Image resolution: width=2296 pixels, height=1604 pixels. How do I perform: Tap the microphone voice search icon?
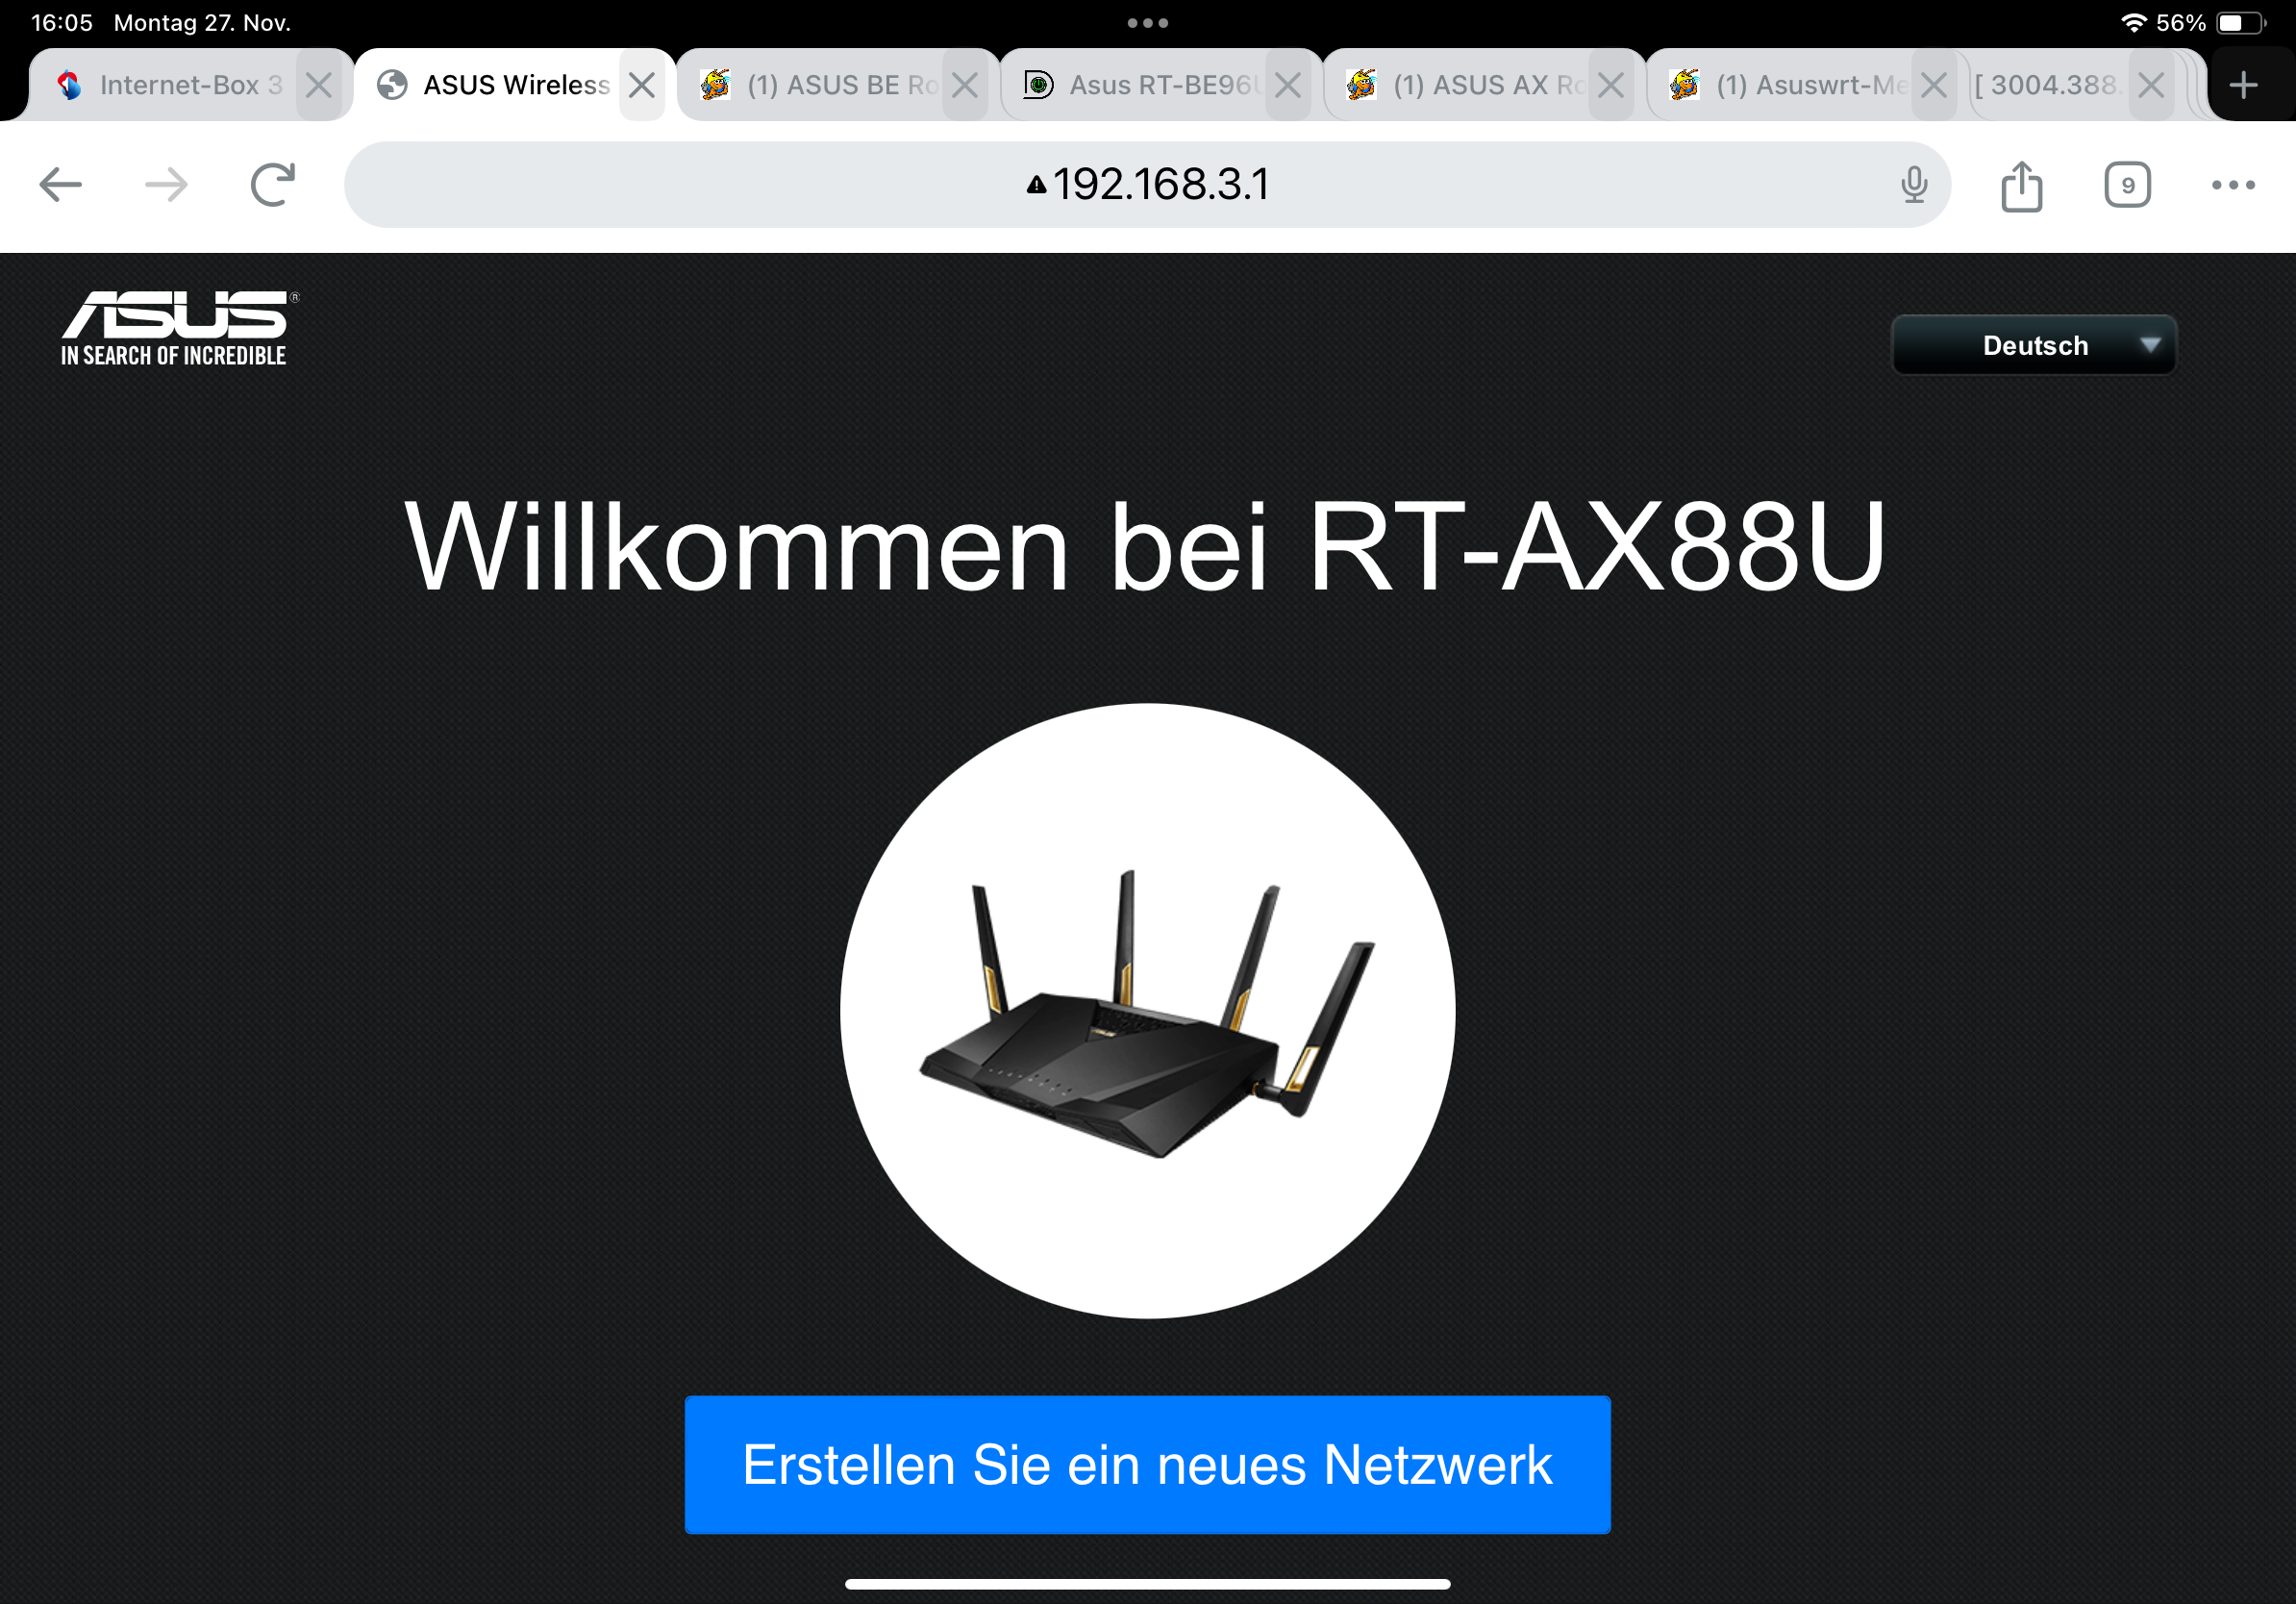click(1914, 185)
